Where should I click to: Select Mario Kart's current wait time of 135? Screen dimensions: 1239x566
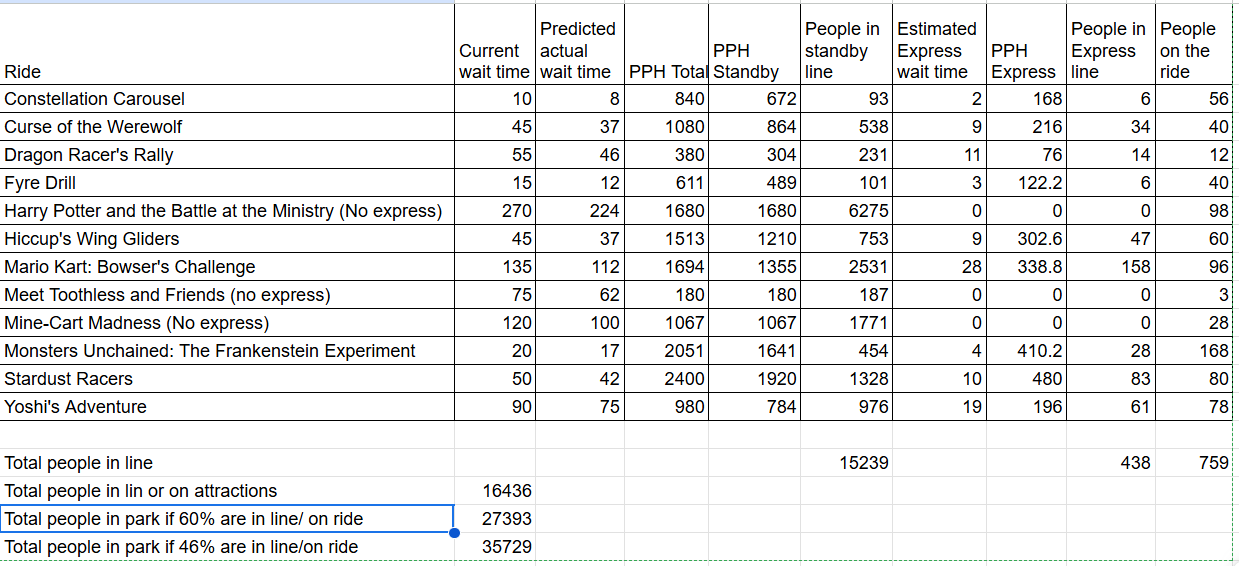pos(495,267)
